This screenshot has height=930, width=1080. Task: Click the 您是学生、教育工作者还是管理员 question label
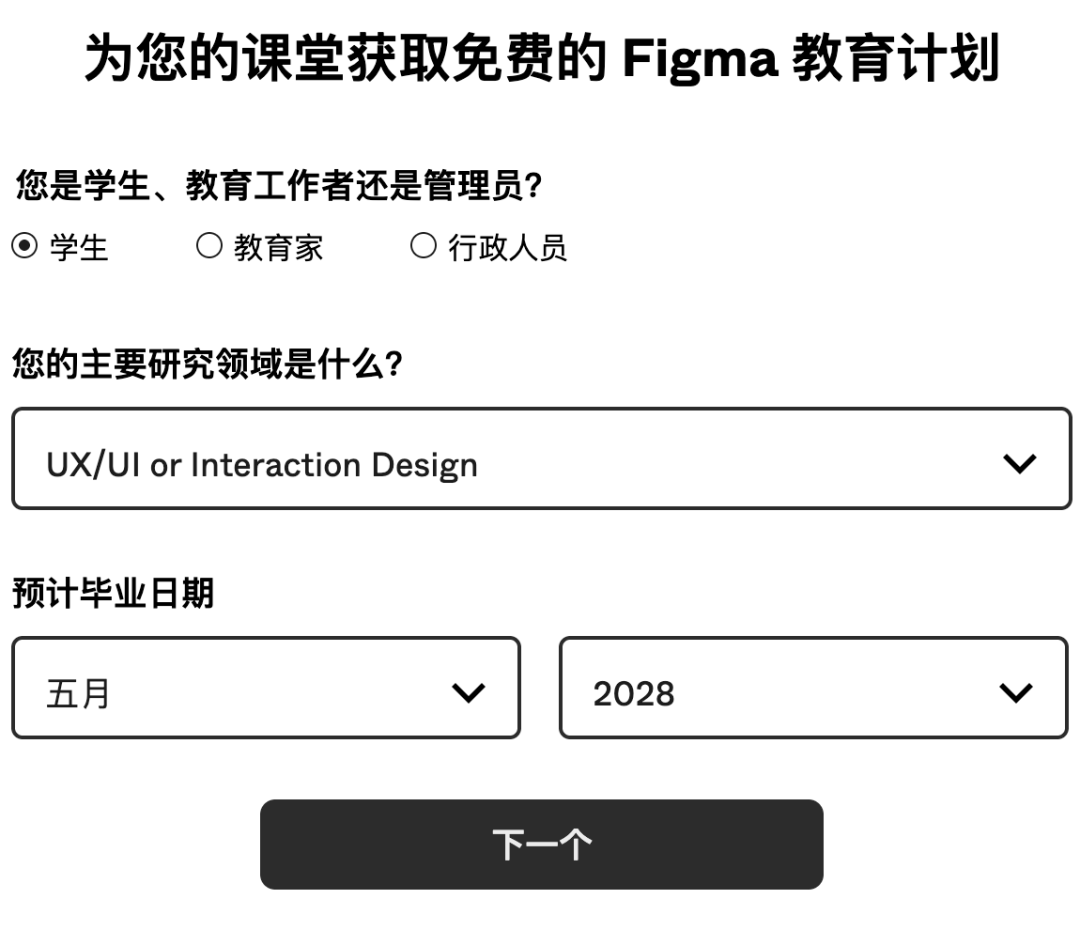pos(280,186)
